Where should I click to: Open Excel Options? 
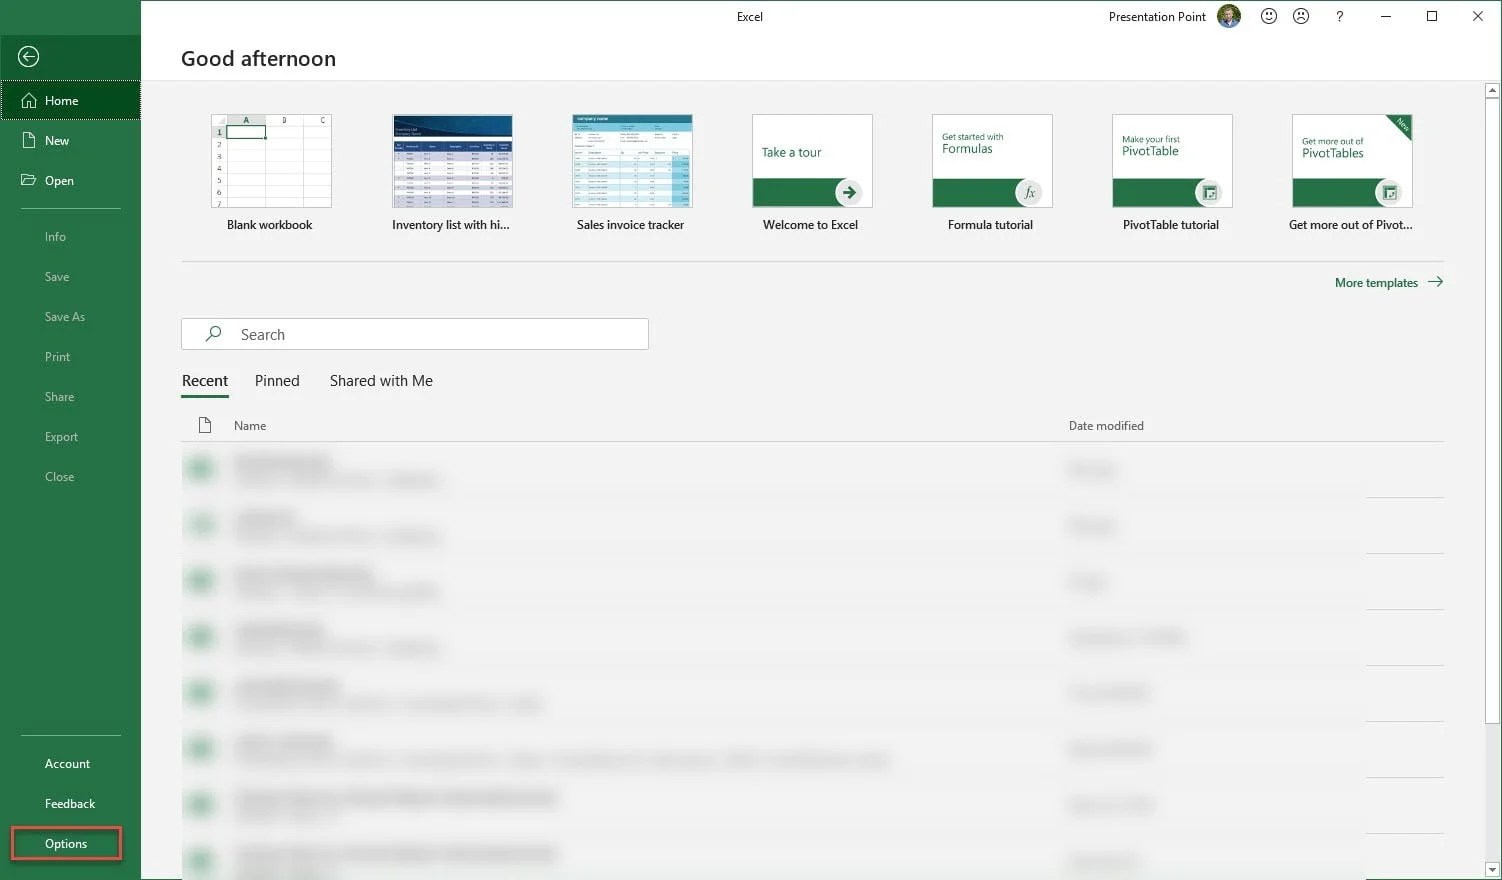64,843
